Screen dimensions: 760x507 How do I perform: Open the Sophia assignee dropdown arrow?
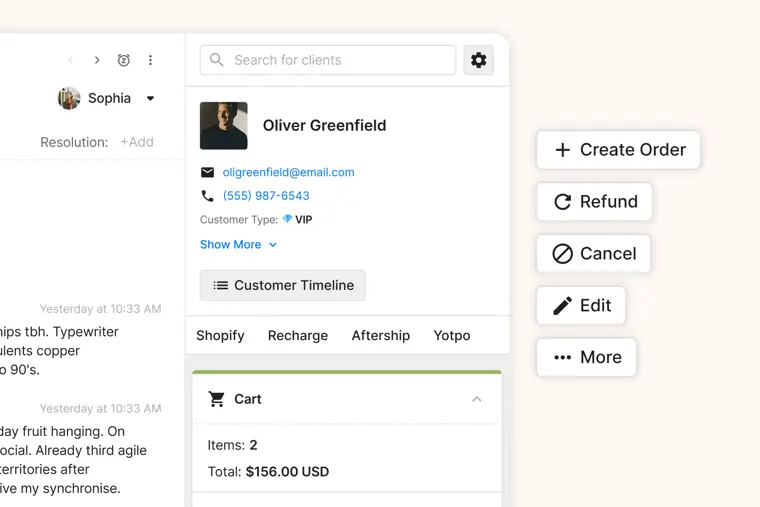(150, 98)
